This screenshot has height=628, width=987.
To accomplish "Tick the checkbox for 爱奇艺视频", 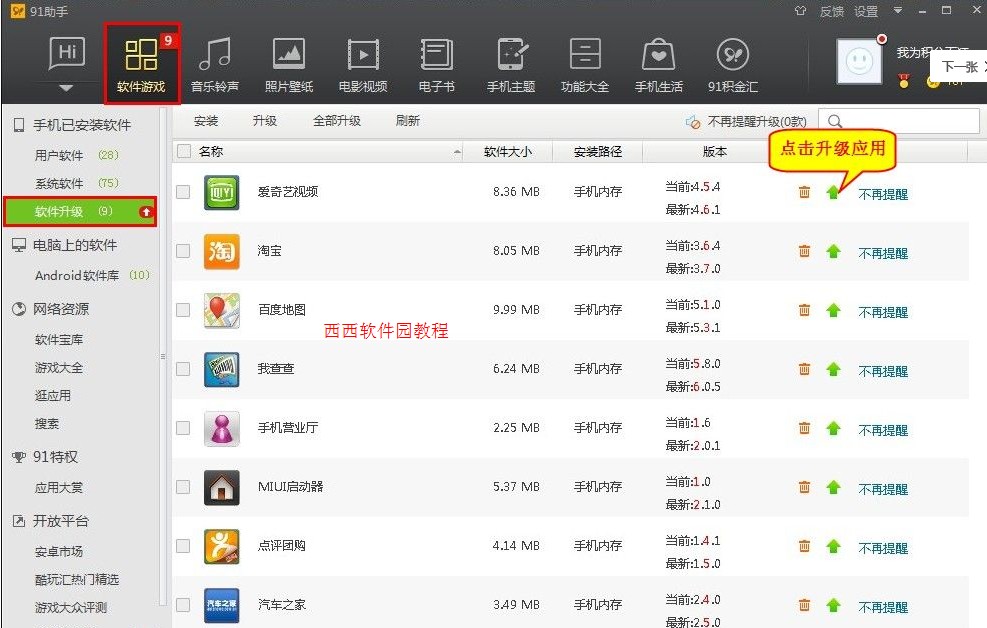I will click(183, 192).
